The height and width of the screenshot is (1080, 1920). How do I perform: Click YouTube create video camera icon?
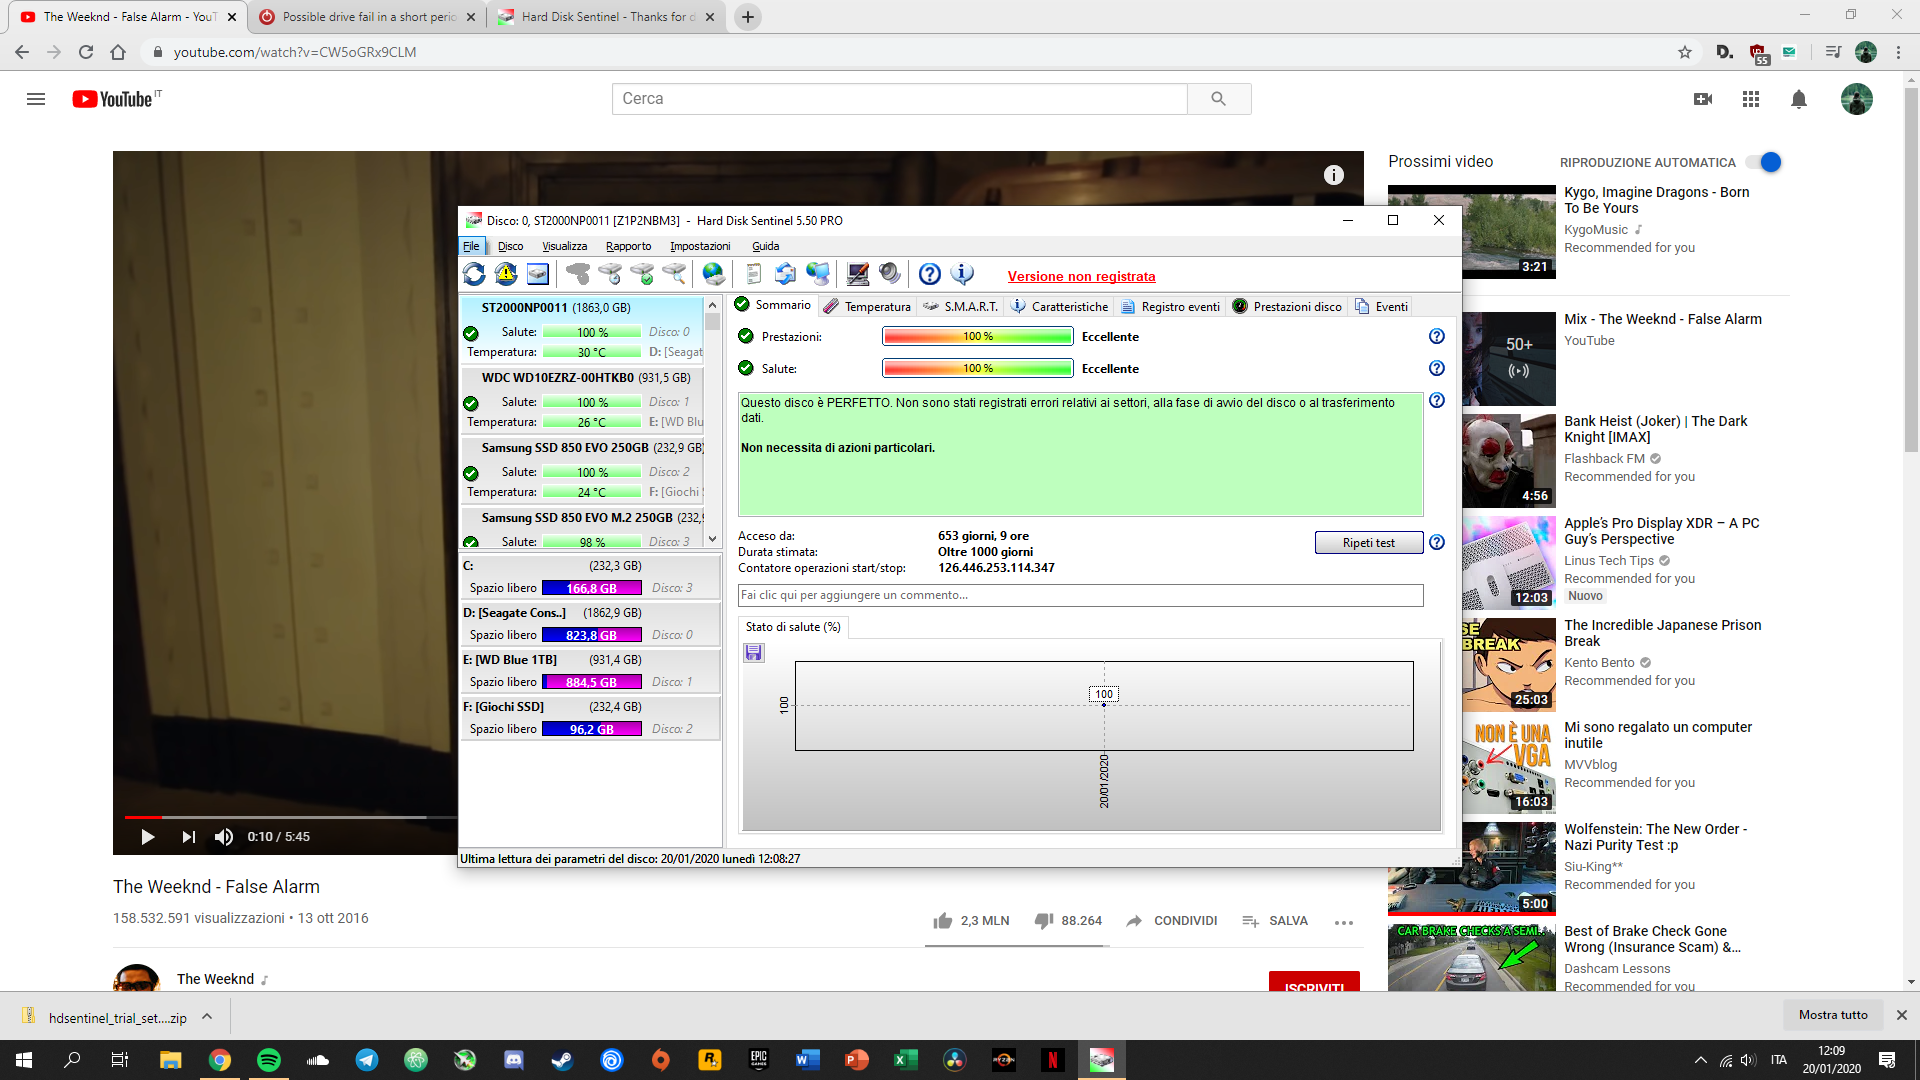(x=1703, y=99)
